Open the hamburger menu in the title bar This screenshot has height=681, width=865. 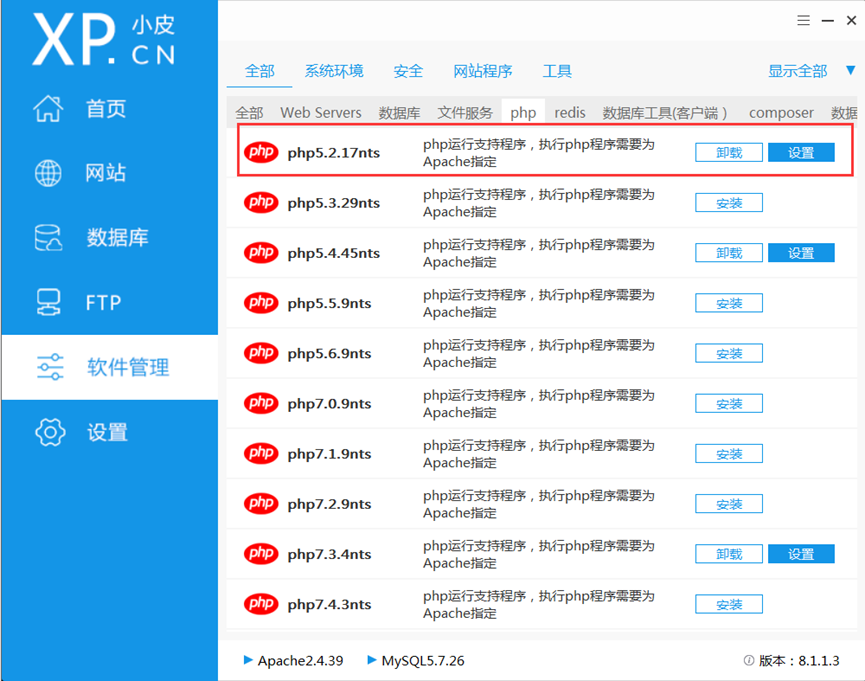point(803,20)
